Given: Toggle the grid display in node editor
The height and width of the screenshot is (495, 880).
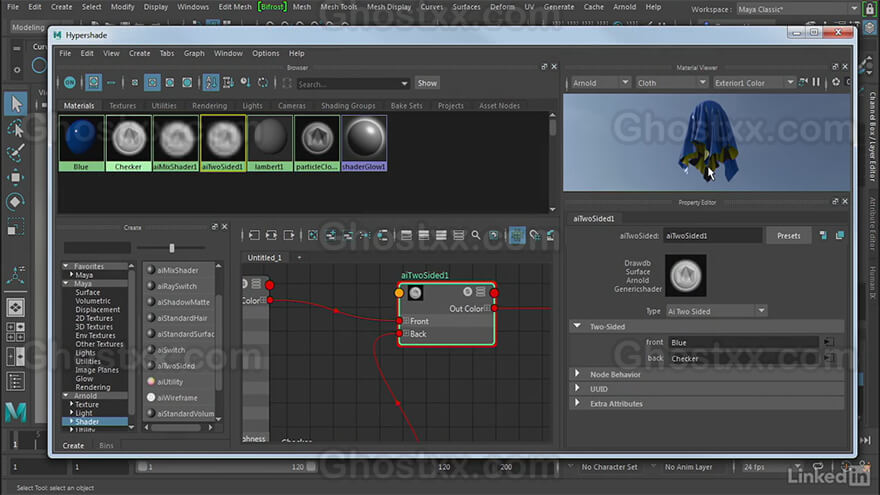Looking at the screenshot, I should click(517, 235).
